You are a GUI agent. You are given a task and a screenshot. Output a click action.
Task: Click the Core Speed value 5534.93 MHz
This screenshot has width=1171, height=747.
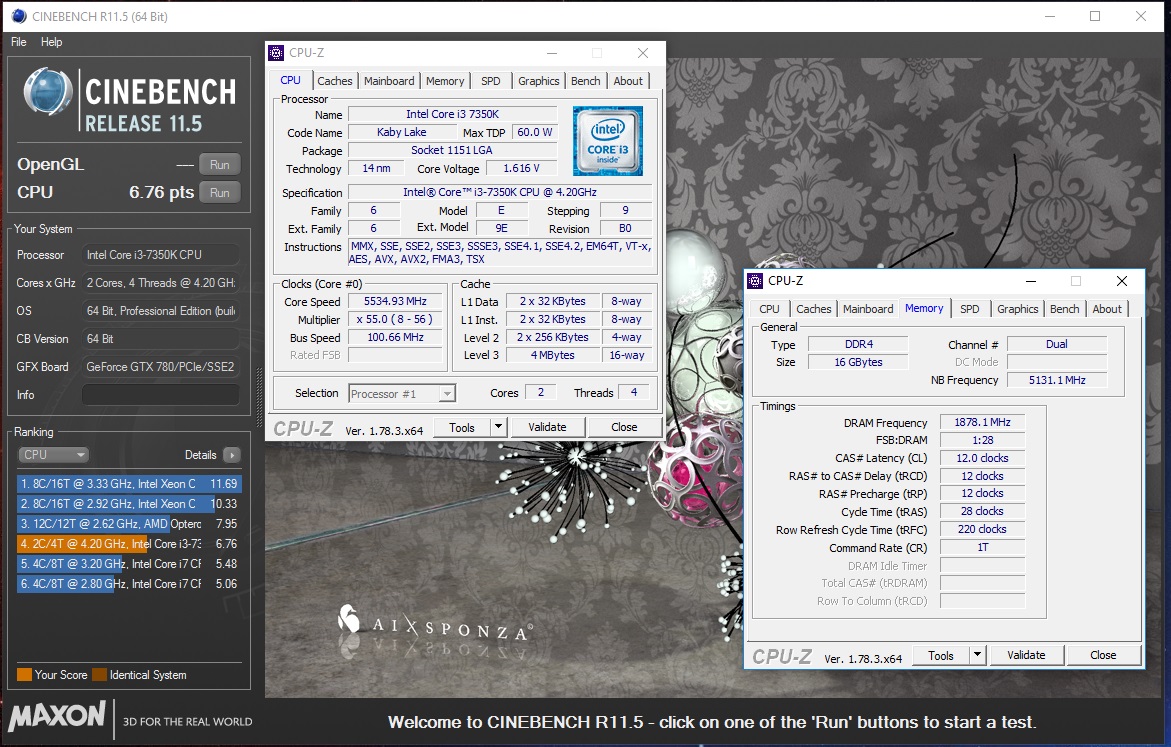coord(395,301)
